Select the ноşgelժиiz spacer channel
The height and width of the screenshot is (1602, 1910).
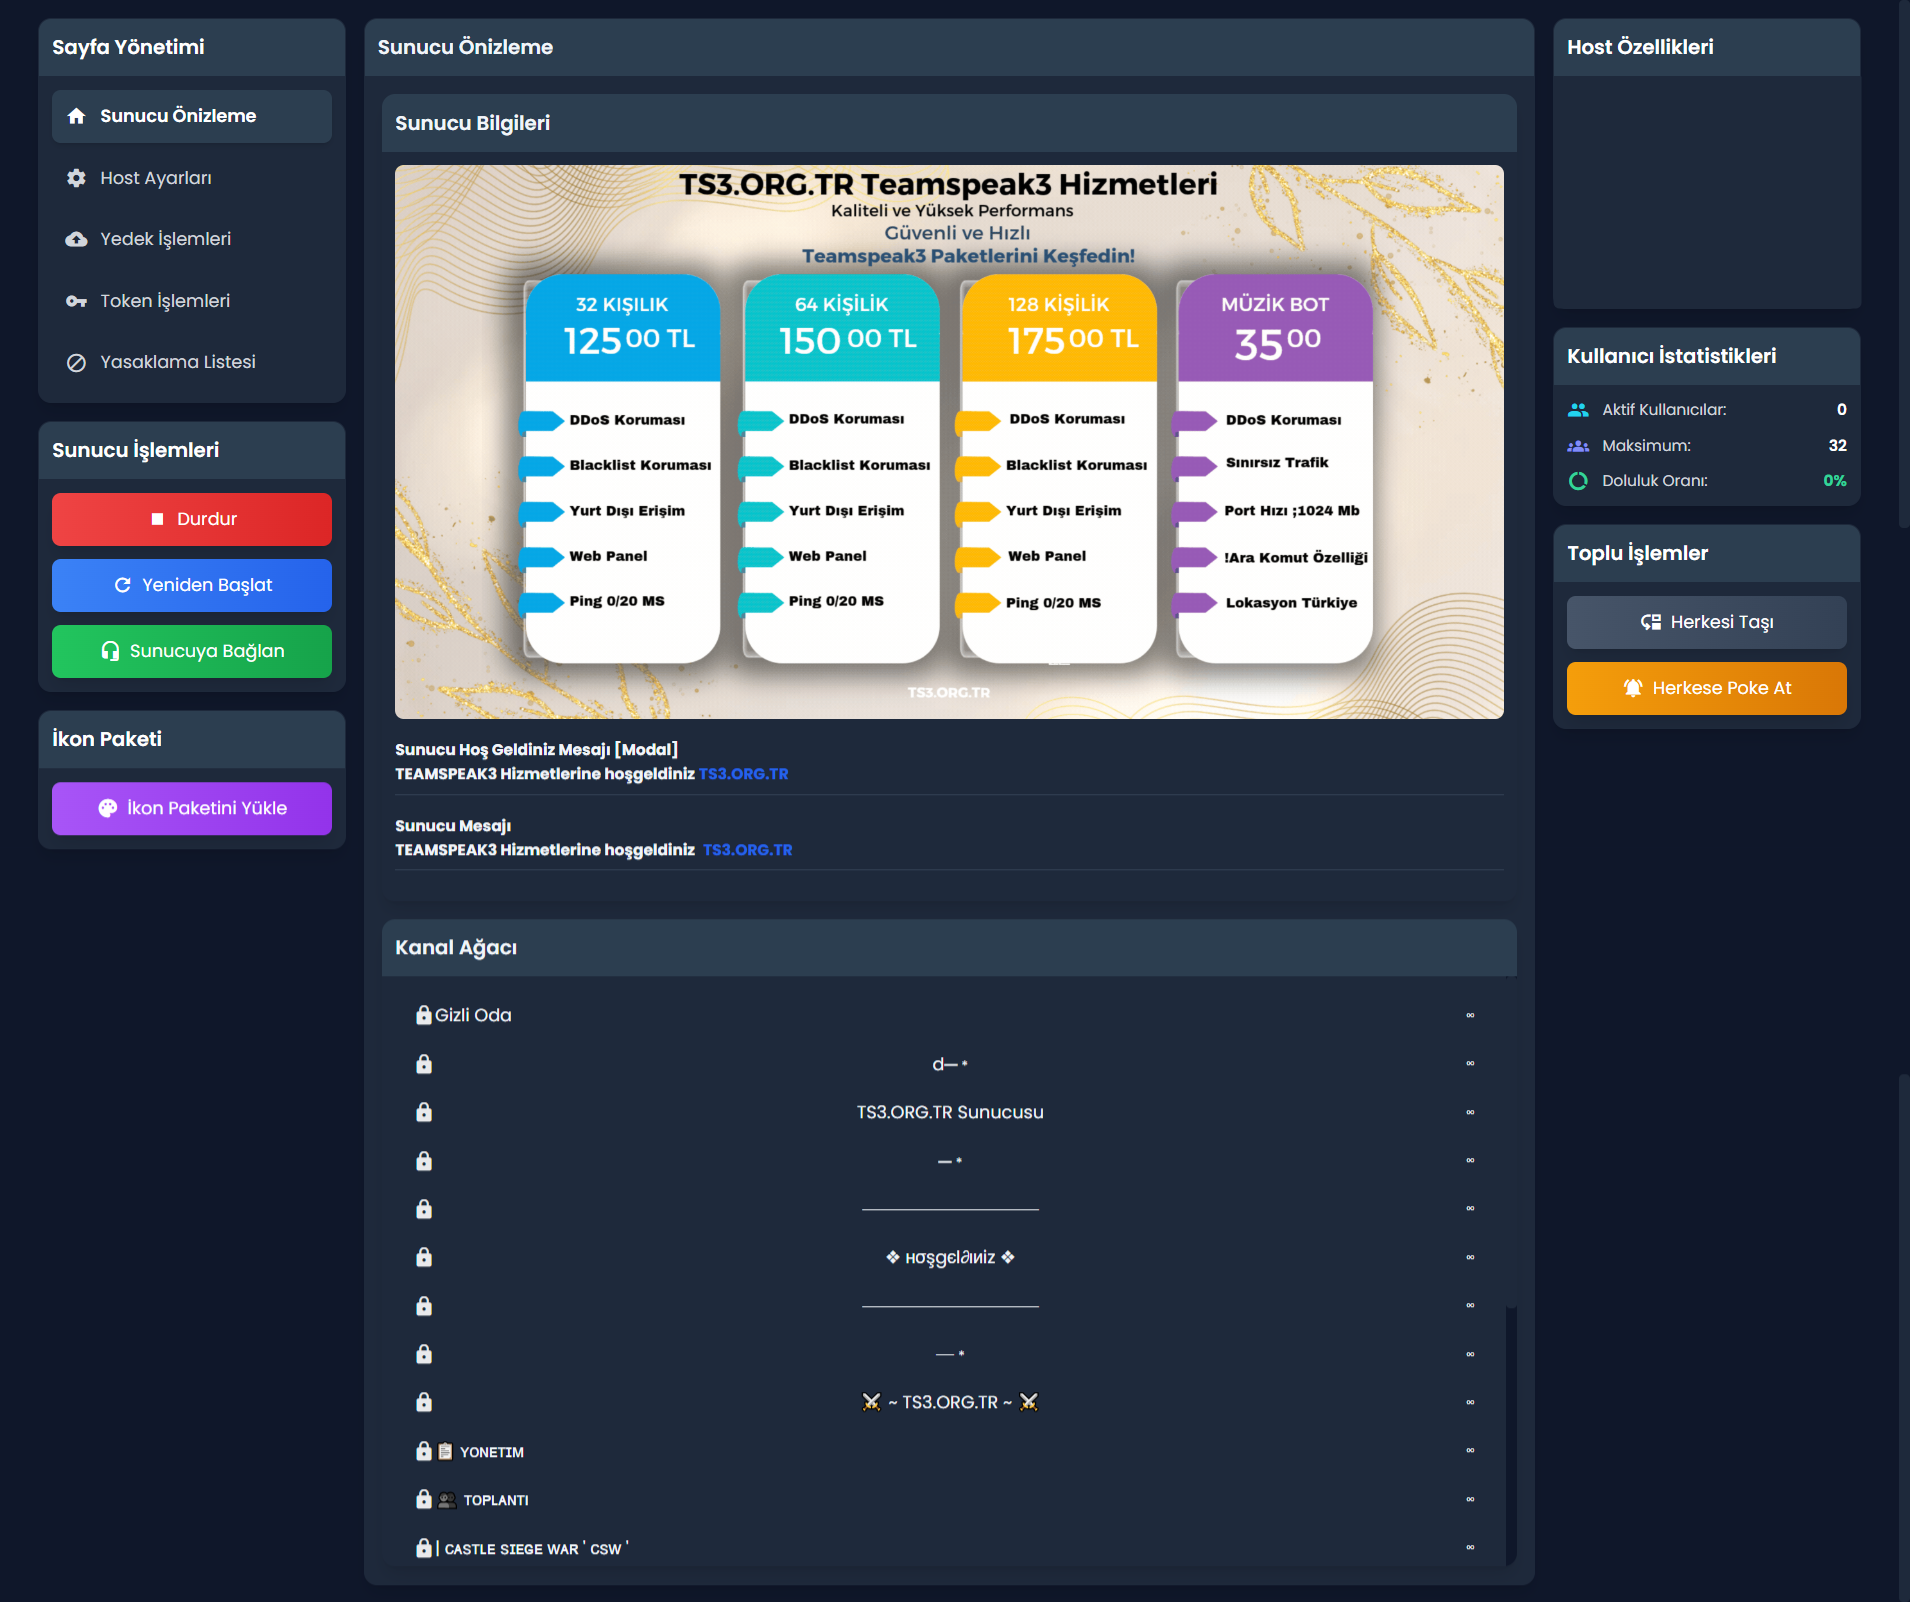click(x=950, y=1257)
